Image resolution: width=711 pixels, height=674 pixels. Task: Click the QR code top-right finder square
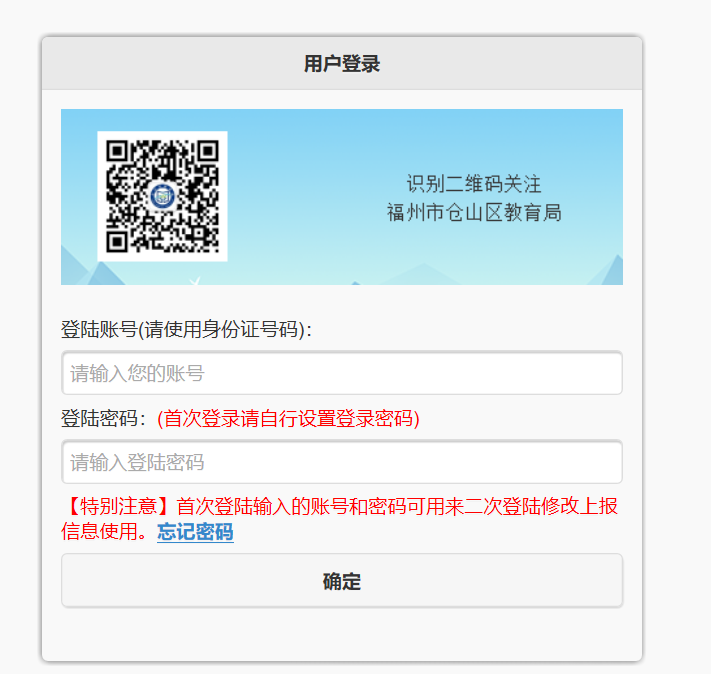(x=208, y=151)
